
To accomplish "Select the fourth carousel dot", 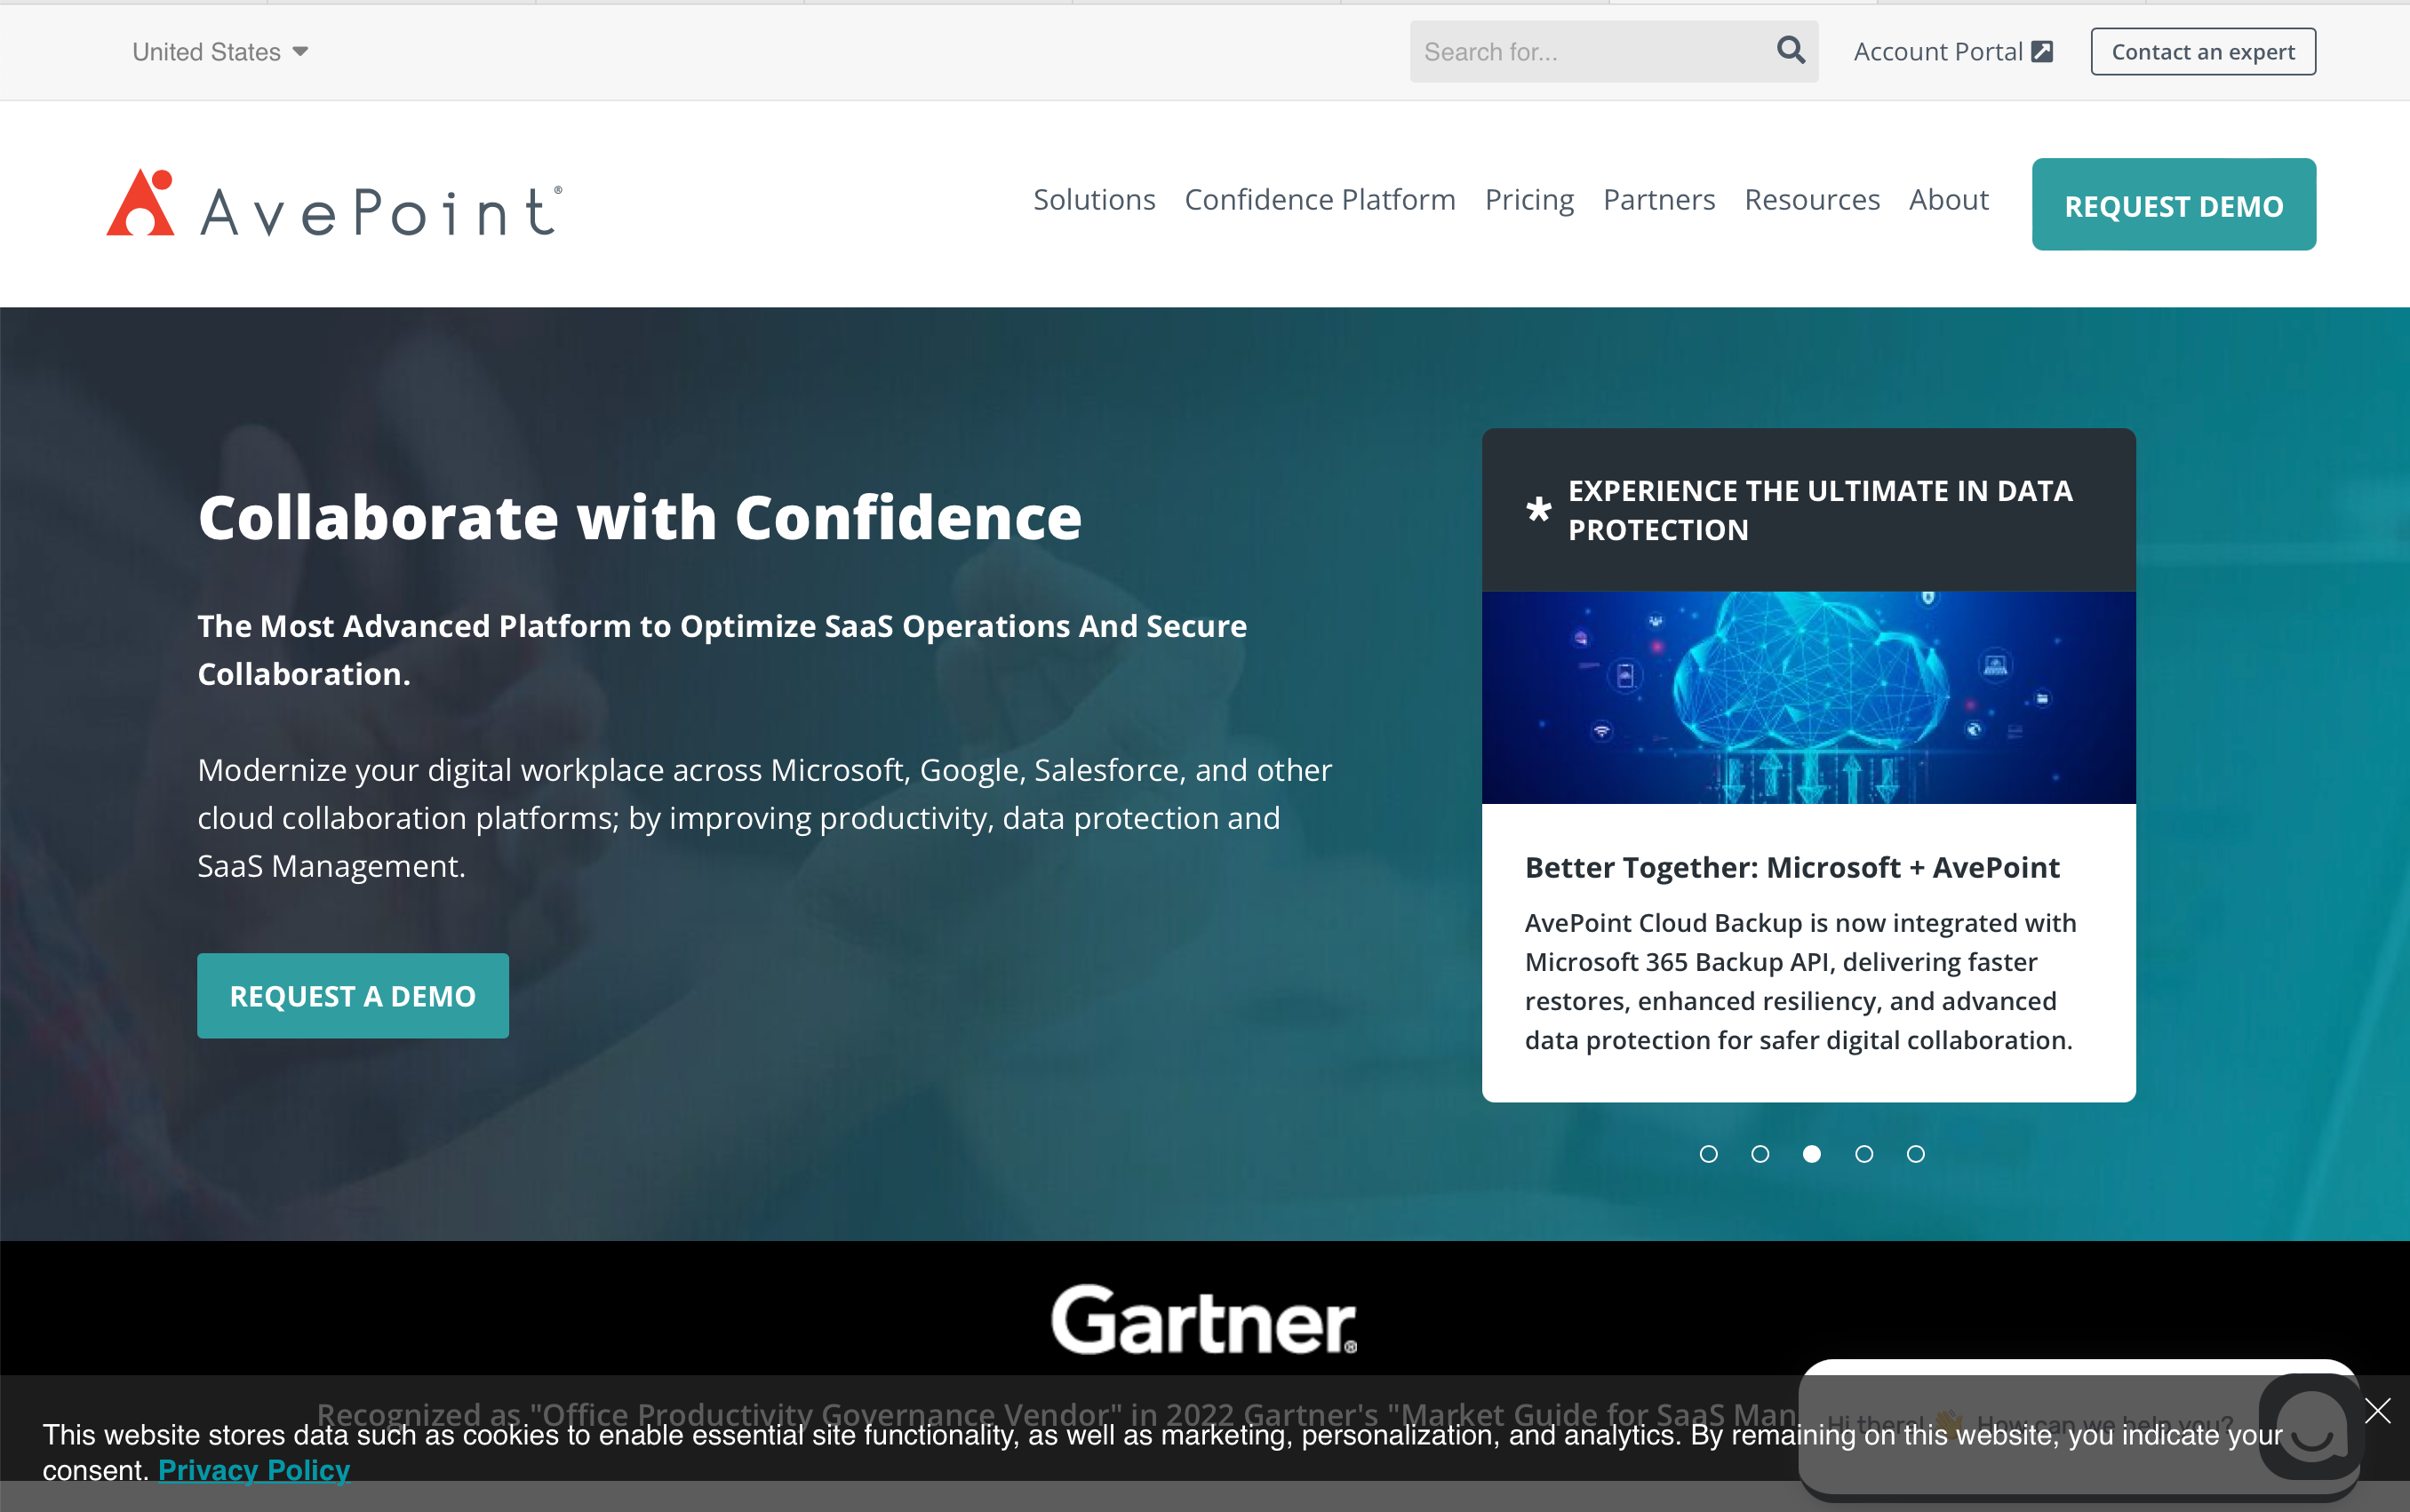I will pos(1863,1154).
